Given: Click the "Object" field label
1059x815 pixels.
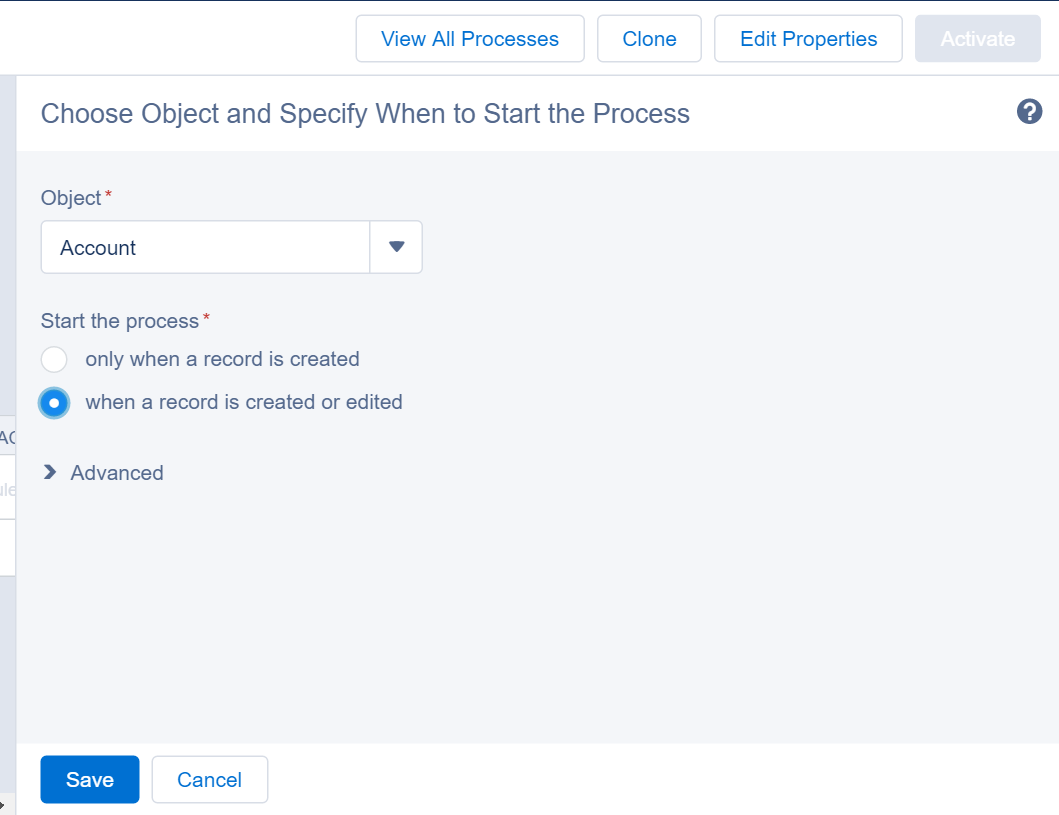Looking at the screenshot, I should click(x=71, y=198).
